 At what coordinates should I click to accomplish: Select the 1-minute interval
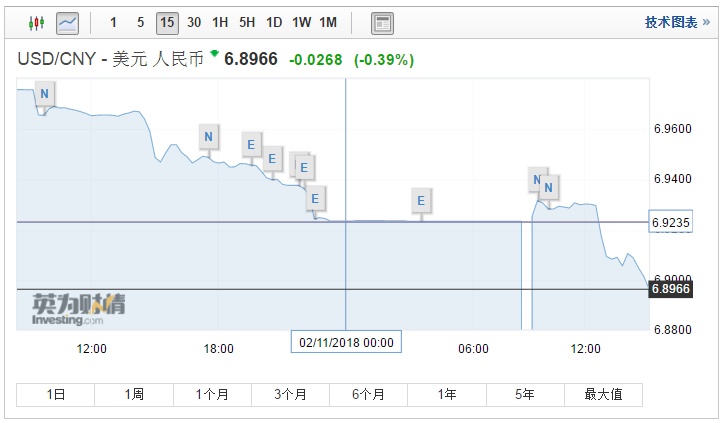113,22
